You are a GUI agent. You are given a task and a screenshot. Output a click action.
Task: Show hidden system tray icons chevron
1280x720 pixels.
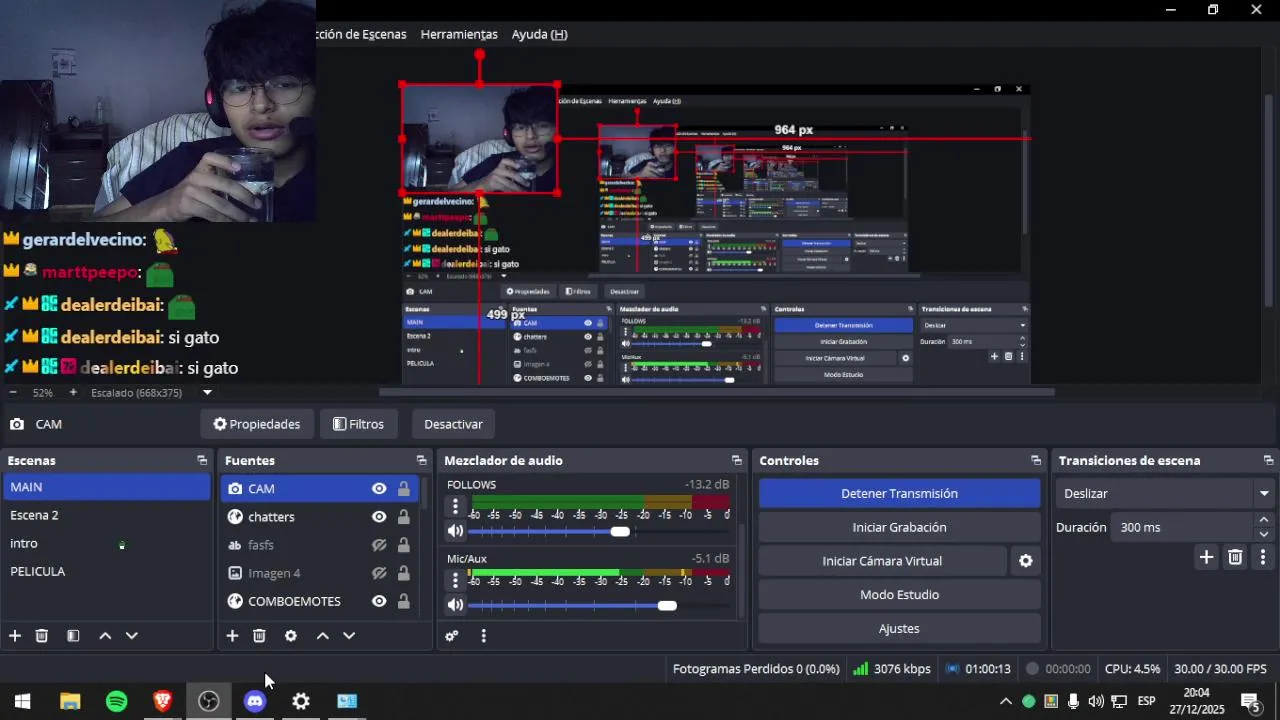tap(1005, 701)
